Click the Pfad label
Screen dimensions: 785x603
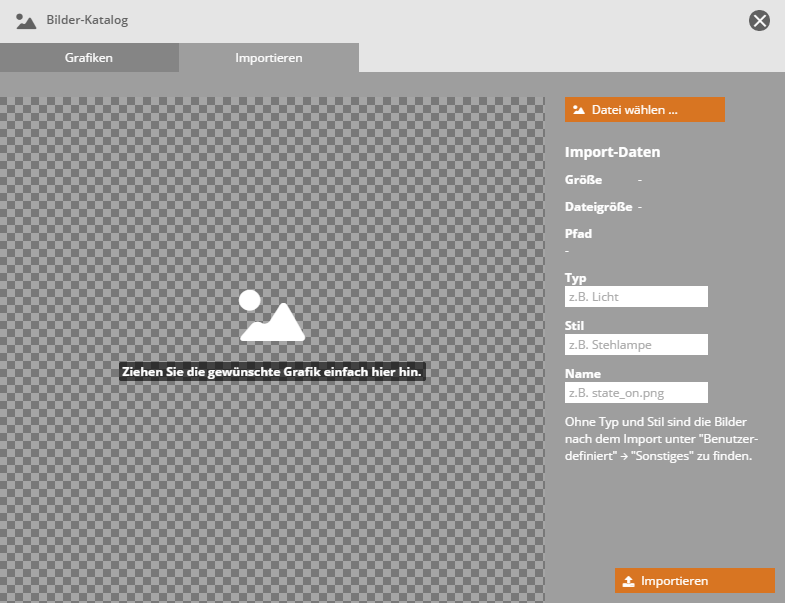tap(578, 234)
